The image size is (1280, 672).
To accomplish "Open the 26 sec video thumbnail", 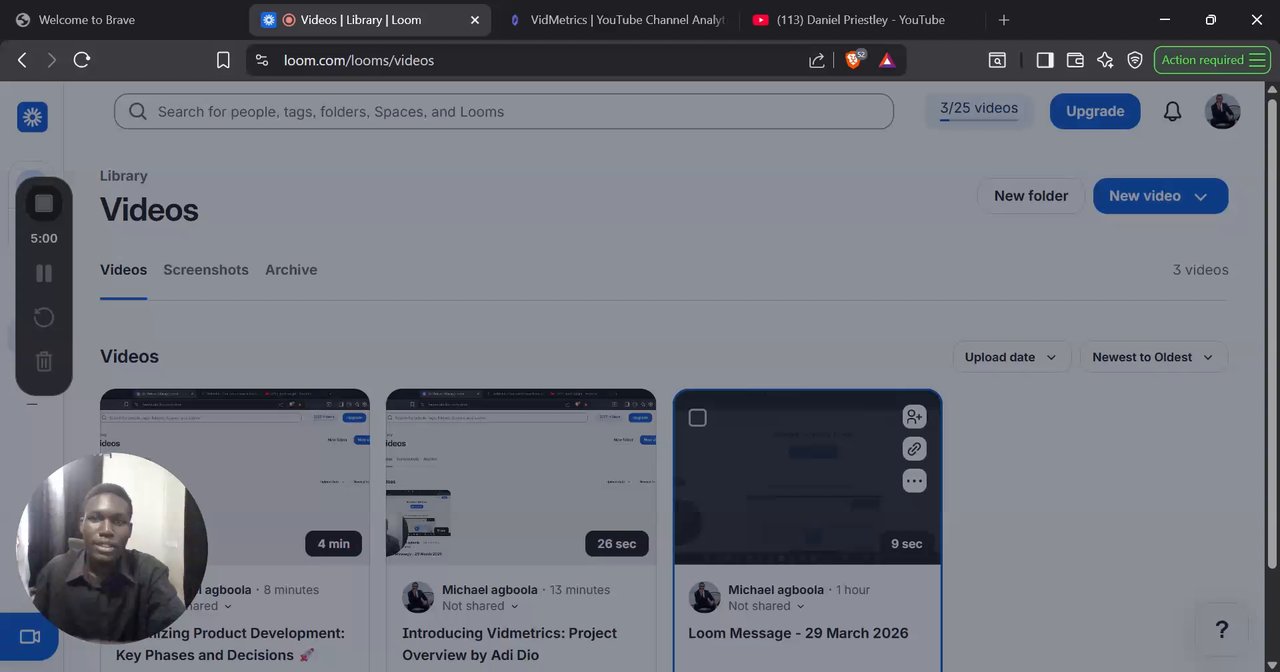I will point(521,477).
